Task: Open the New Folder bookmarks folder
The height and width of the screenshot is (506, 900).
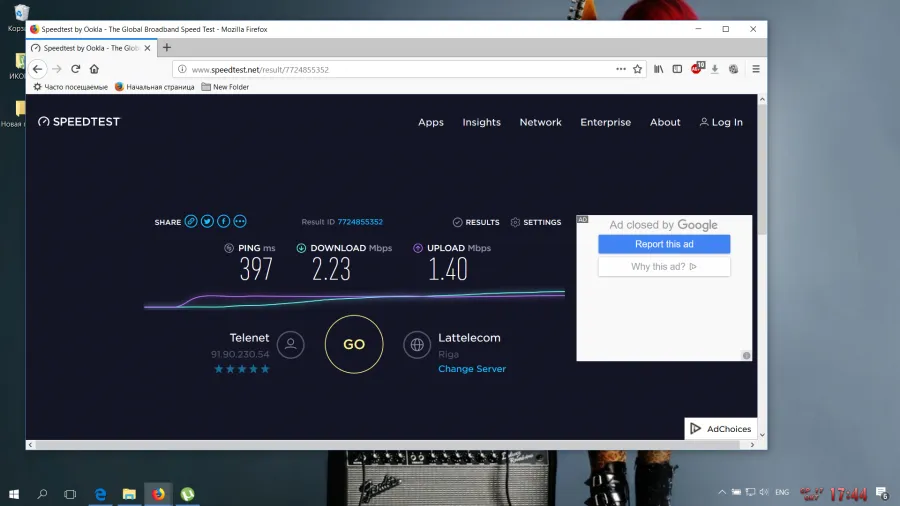Action: click(225, 87)
